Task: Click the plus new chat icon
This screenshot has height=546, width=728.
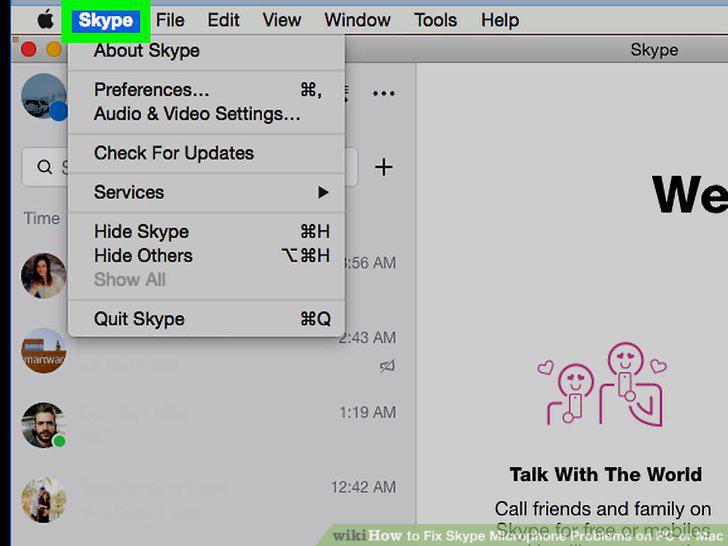Action: click(384, 167)
